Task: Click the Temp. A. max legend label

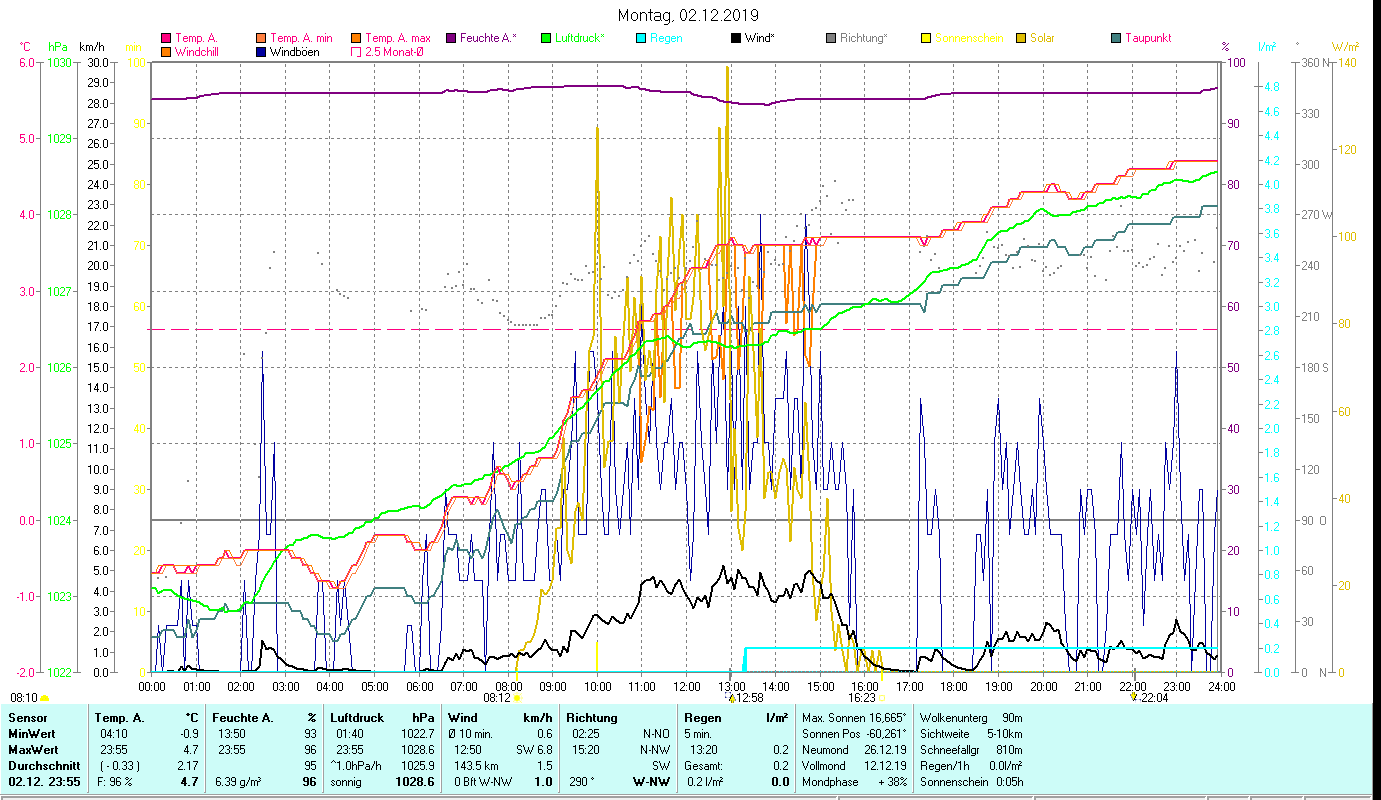Action: [397, 39]
